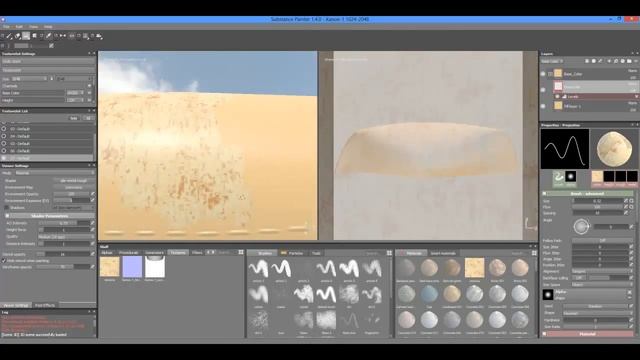Collapse the Shader Parameters section
The height and width of the screenshot is (360, 640).
click(x=7, y=216)
